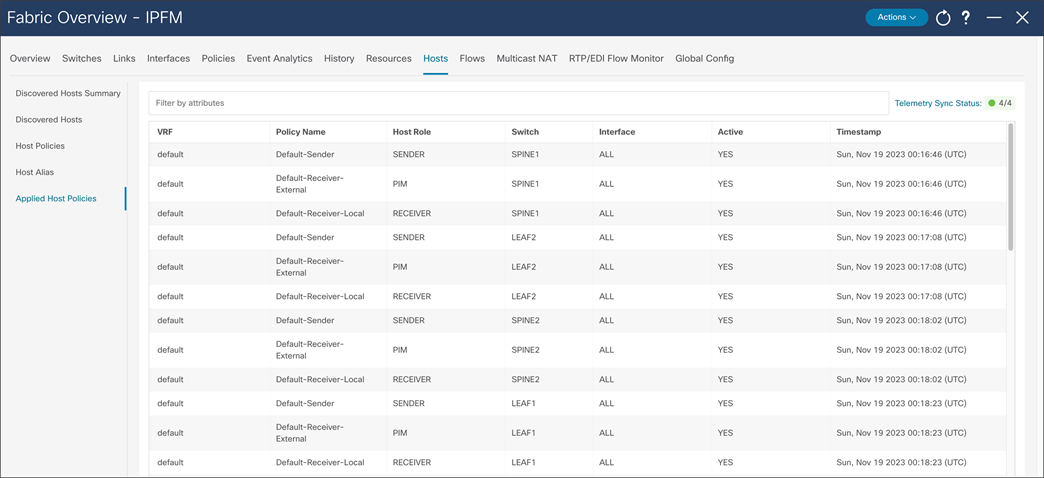Click RECEIVER role in the LEAF1 row
This screenshot has width=1044, height=478.
point(412,462)
